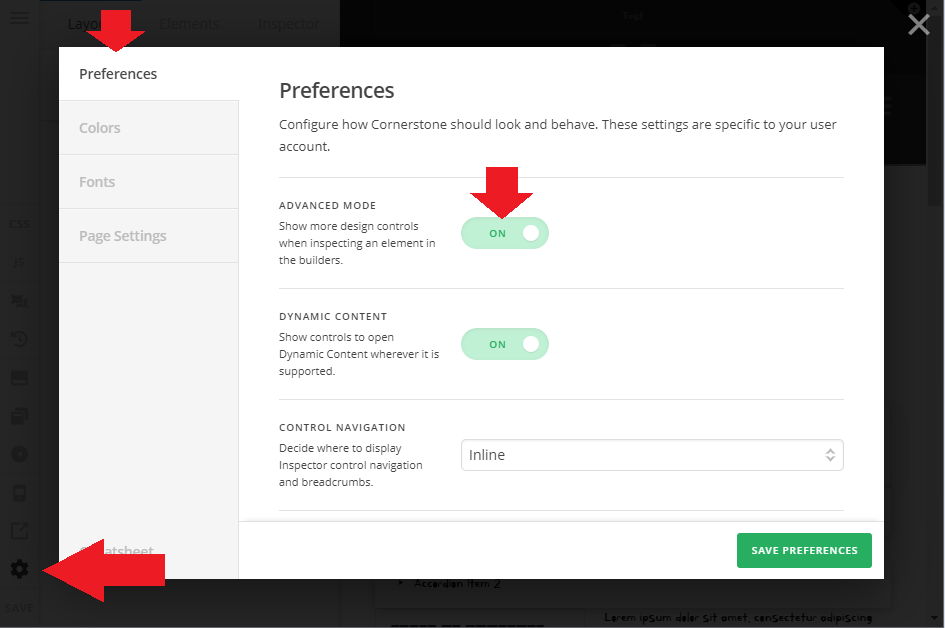Open the Control Navigation Inline dropdown
The height and width of the screenshot is (628, 945).
[x=652, y=455]
